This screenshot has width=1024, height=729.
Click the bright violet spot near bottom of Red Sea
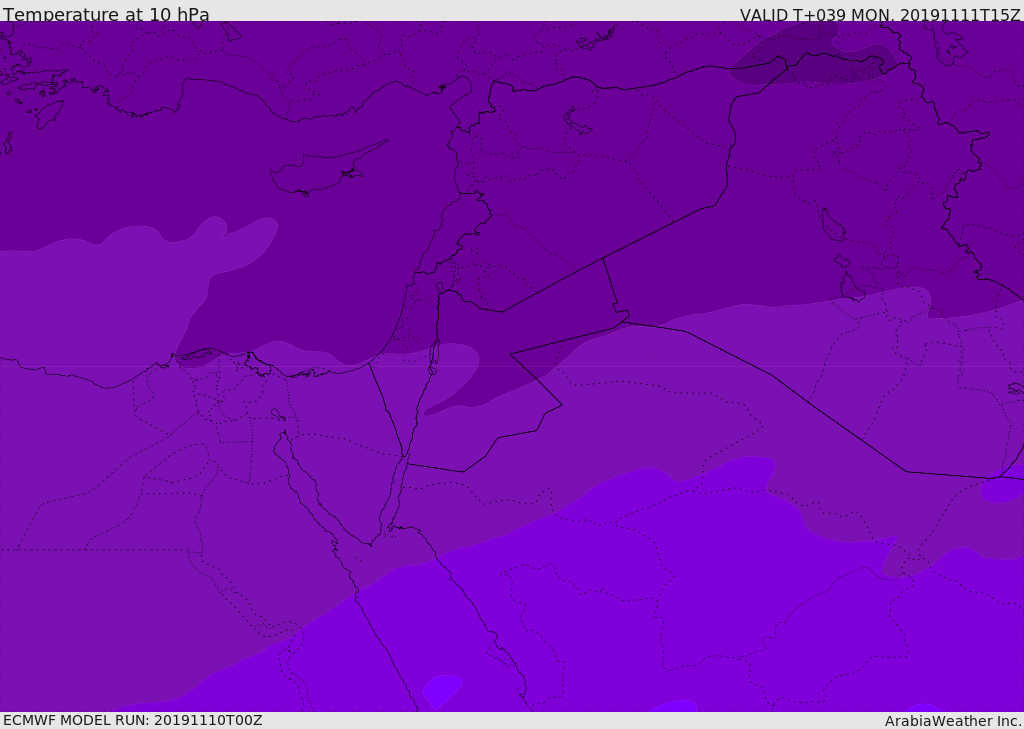(x=443, y=691)
